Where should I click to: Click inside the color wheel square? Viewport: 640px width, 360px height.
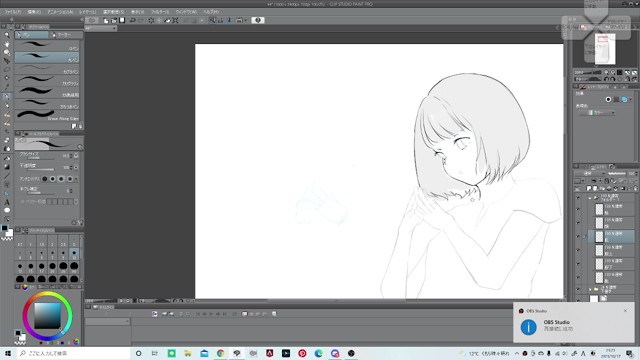pyautogui.click(x=47, y=316)
